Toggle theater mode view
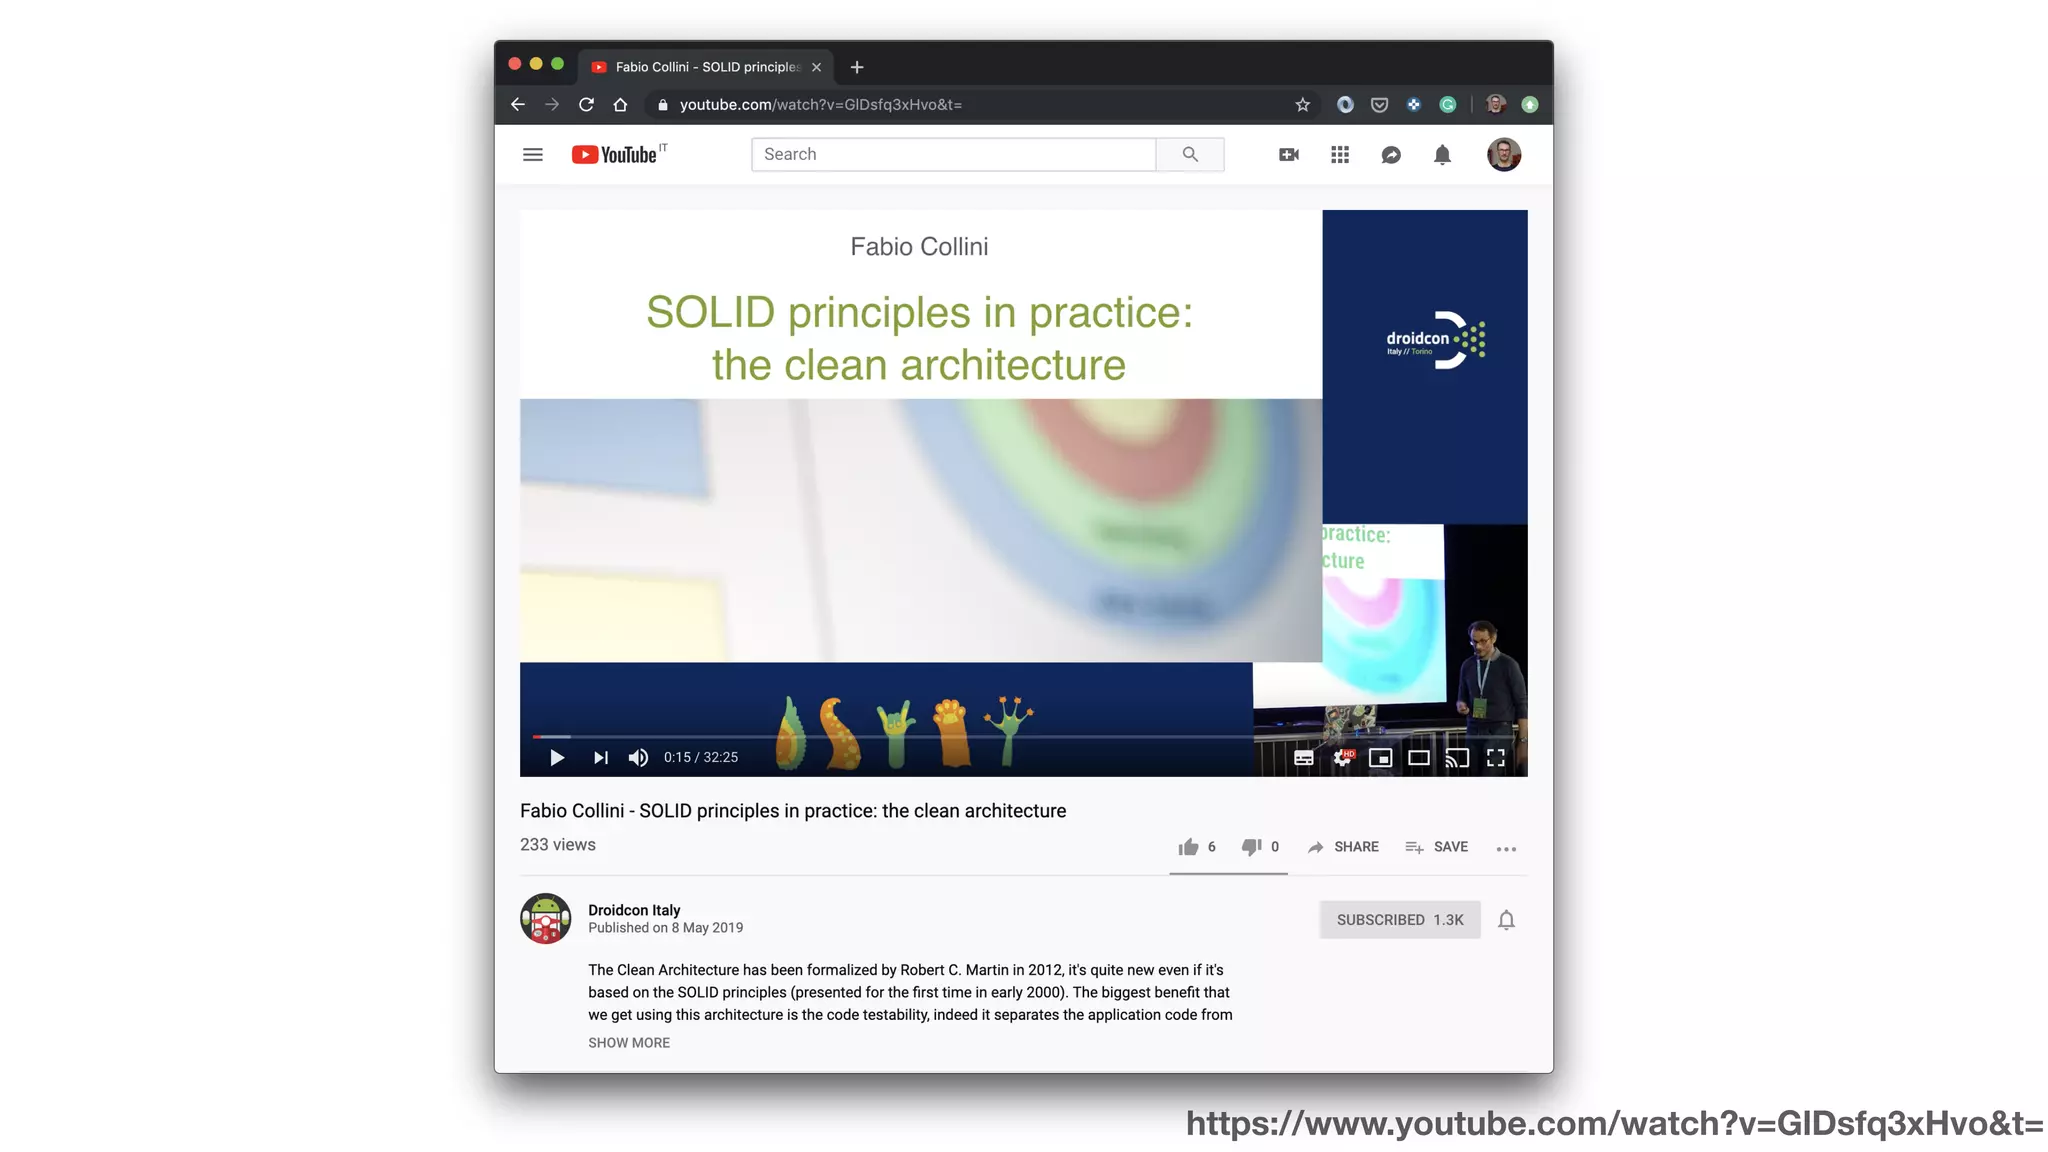 click(x=1418, y=758)
